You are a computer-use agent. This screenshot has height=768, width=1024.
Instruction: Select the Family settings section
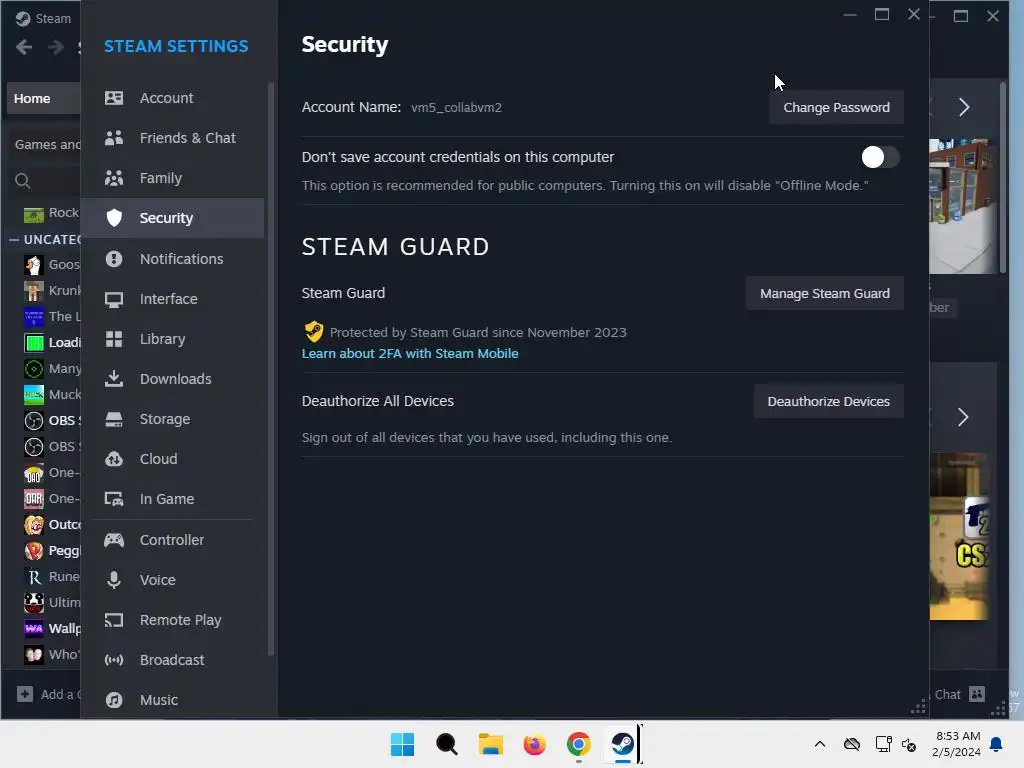(x=173, y=178)
